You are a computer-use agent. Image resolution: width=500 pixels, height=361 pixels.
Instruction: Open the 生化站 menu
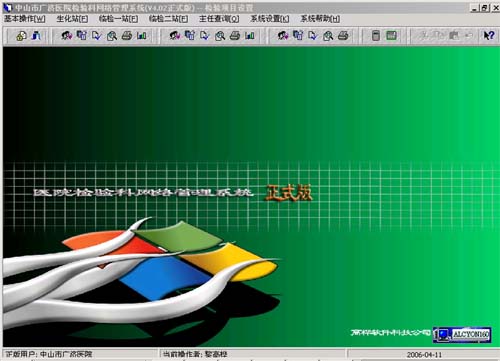click(x=72, y=19)
